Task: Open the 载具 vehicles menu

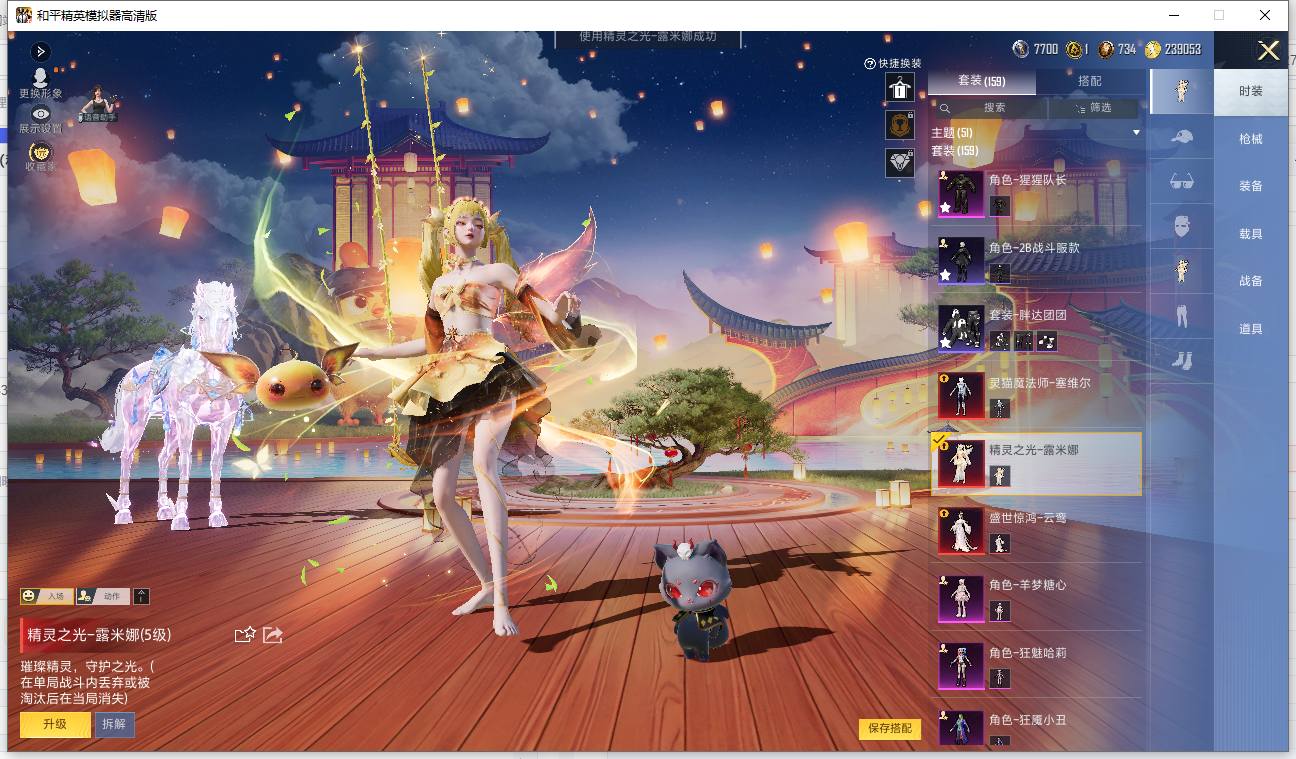Action: click(x=1250, y=234)
